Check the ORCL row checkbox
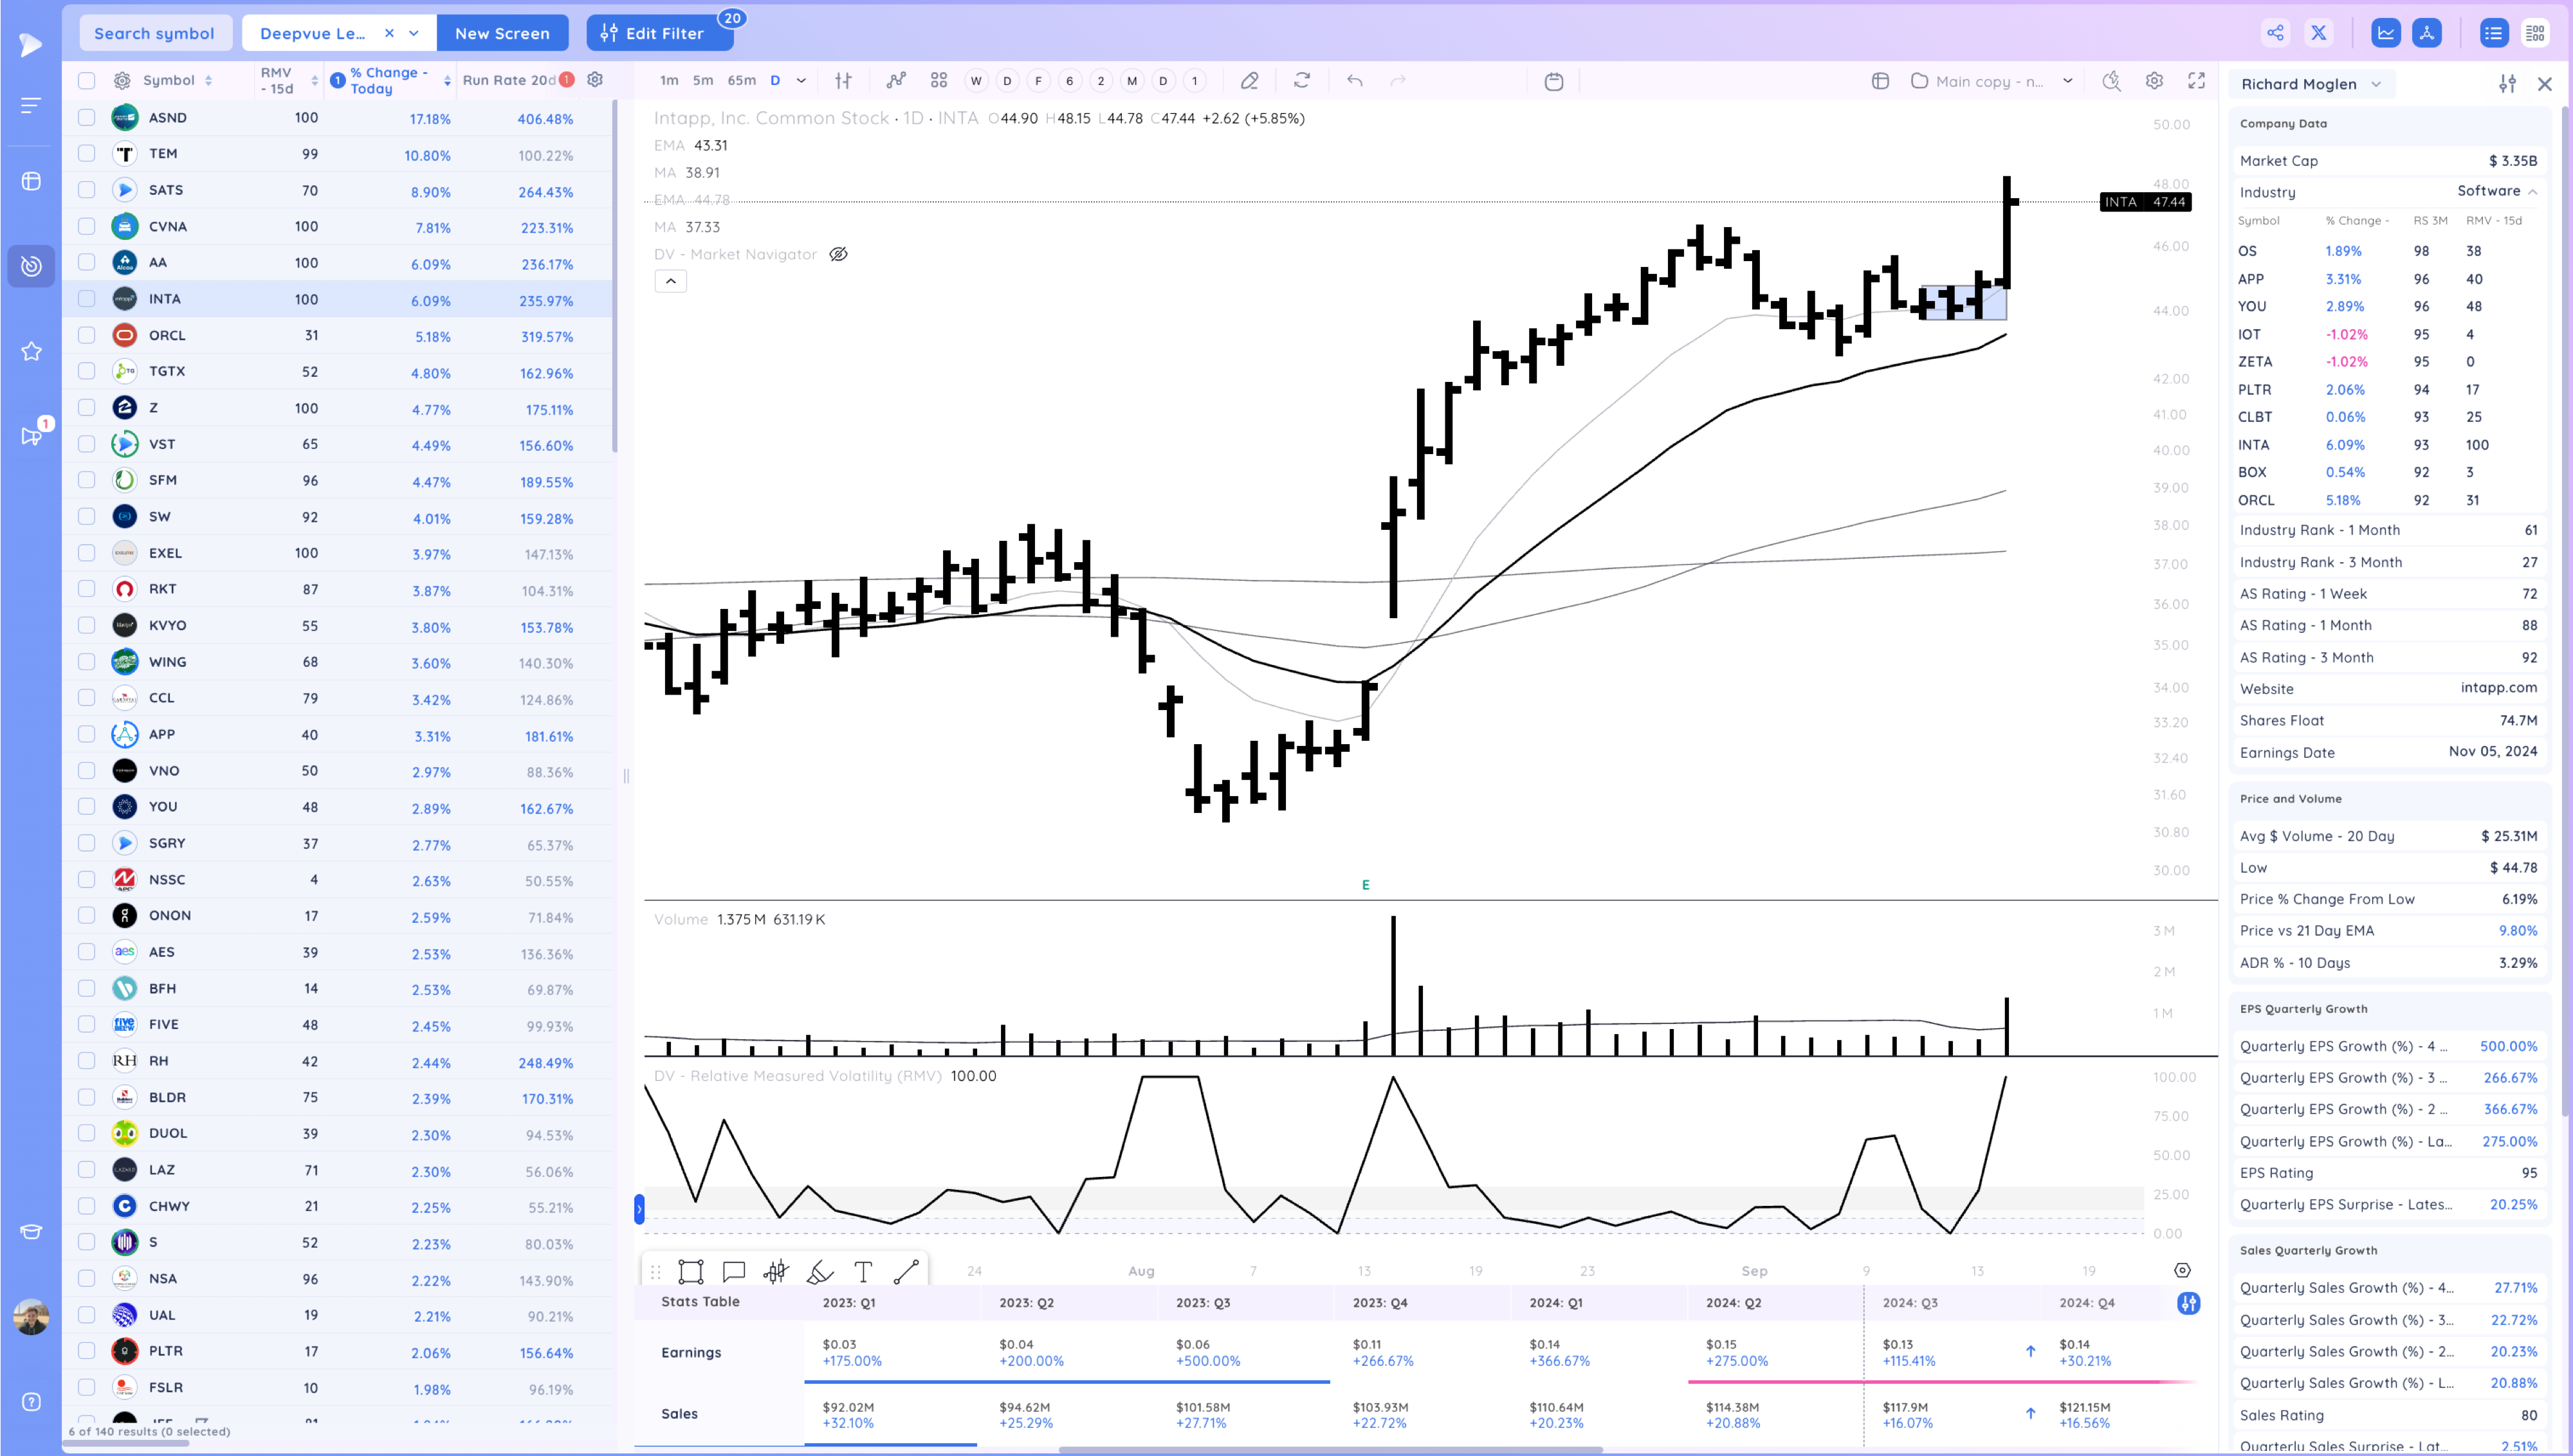Viewport: 2573px width, 1456px height. click(87, 335)
